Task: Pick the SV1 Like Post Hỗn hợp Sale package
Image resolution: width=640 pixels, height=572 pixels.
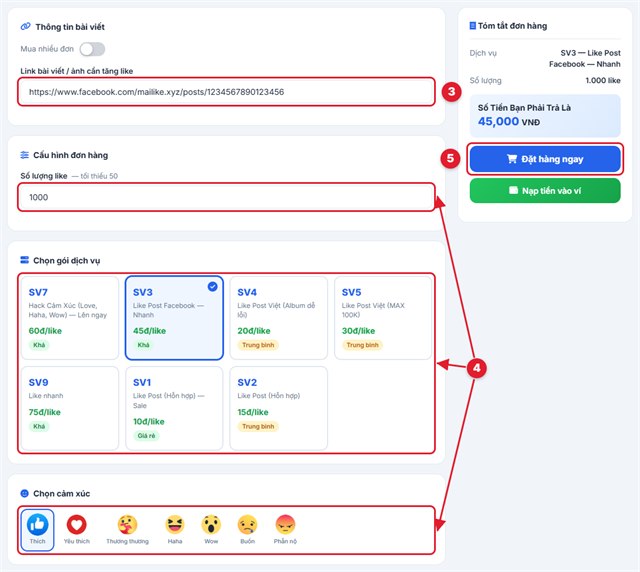Action: click(174, 408)
